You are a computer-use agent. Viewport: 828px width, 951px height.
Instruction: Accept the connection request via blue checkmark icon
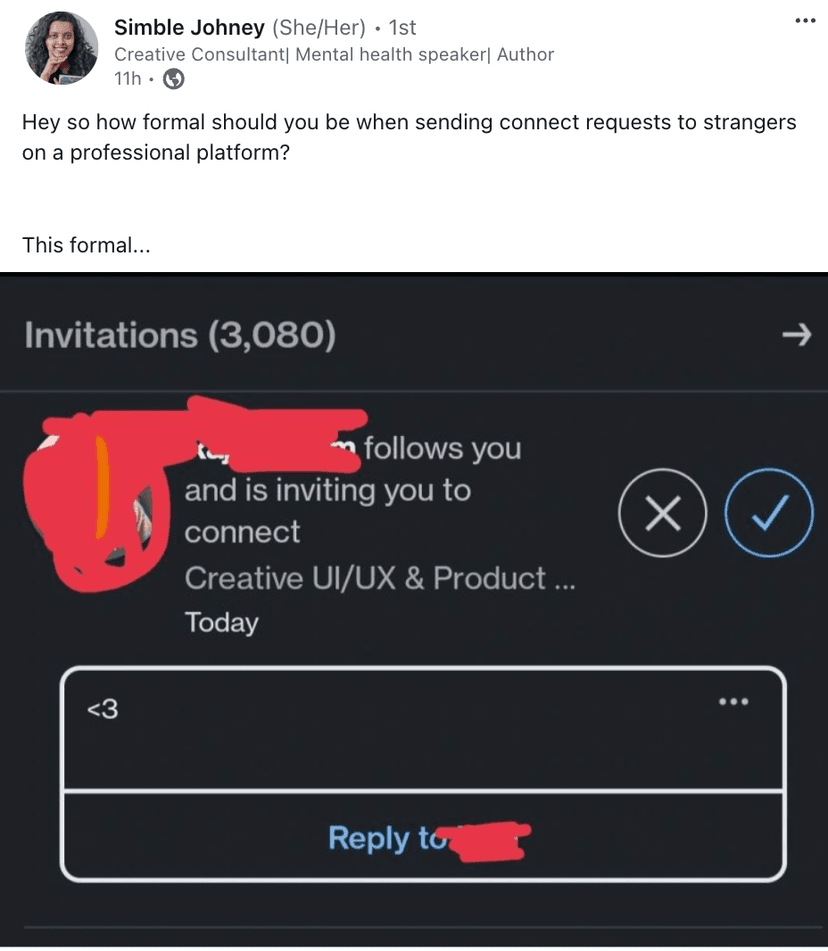768,512
